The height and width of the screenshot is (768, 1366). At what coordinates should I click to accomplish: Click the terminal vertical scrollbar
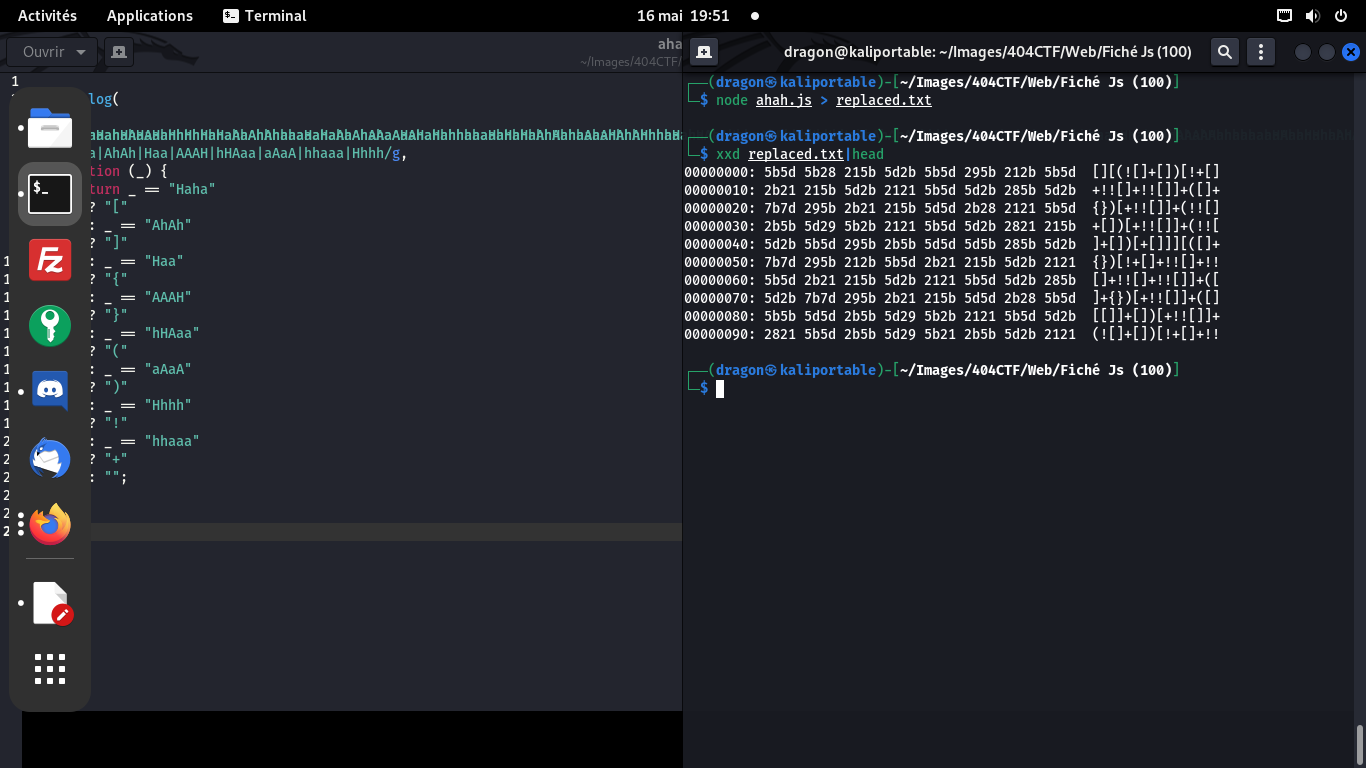click(x=1359, y=743)
